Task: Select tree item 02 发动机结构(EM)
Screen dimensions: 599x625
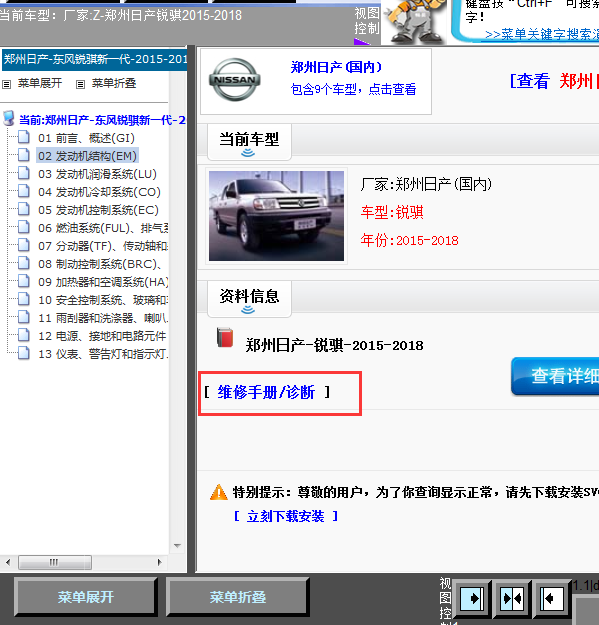Action: (x=87, y=155)
